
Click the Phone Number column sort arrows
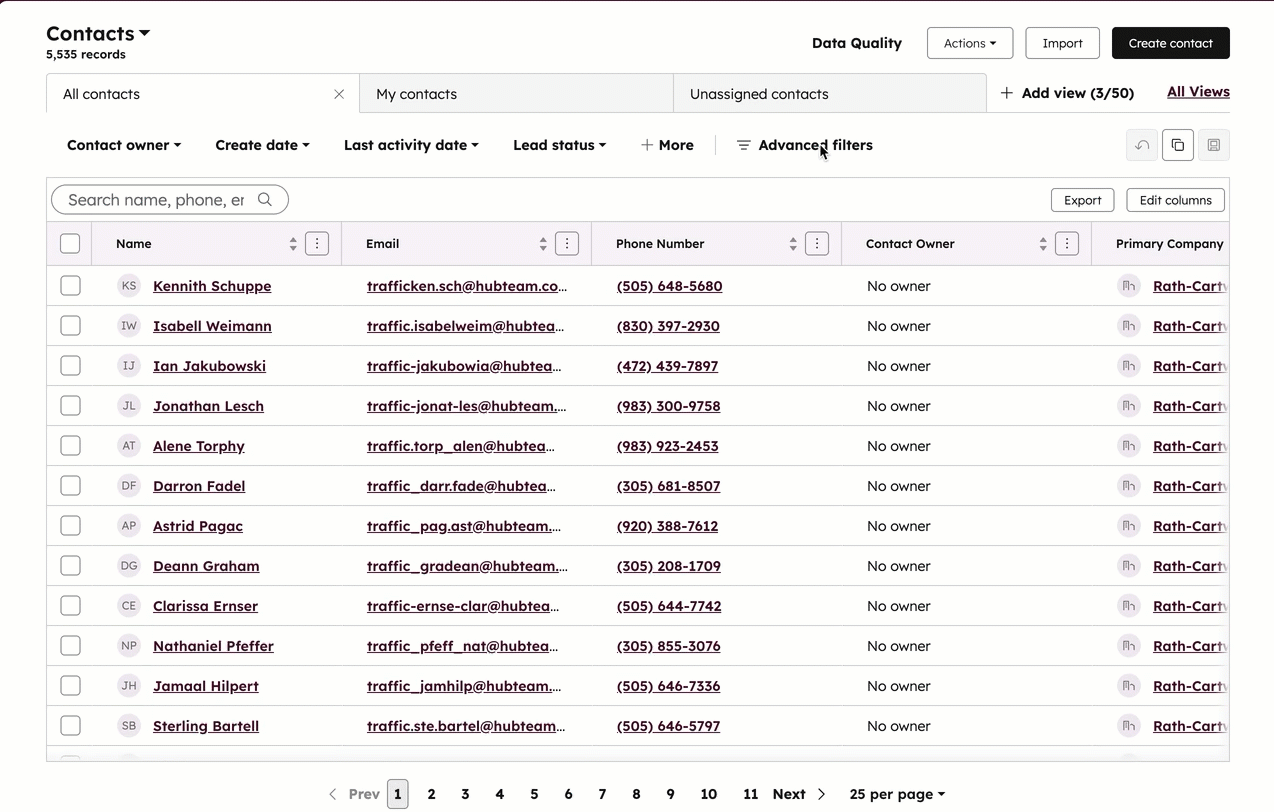click(x=793, y=244)
